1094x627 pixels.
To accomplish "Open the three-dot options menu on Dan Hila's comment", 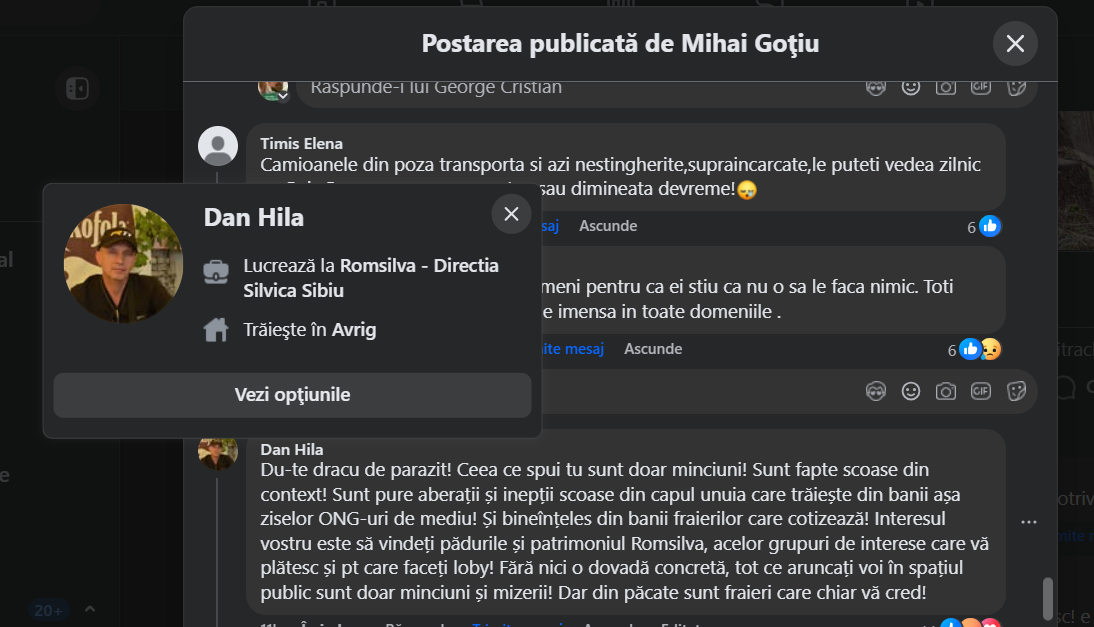I will tap(1029, 520).
